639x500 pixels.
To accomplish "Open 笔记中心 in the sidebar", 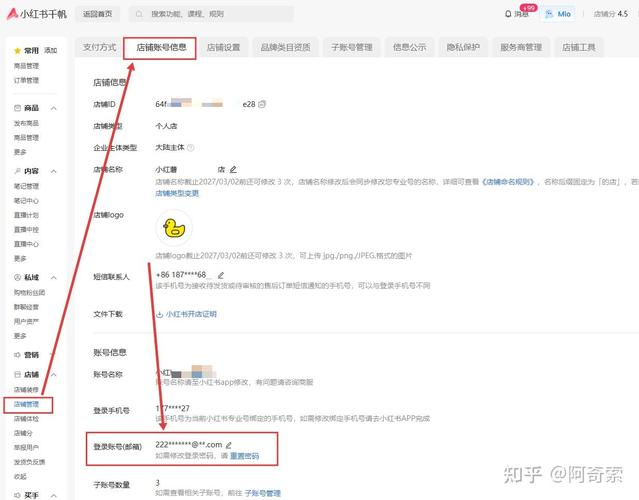I will coord(26,200).
